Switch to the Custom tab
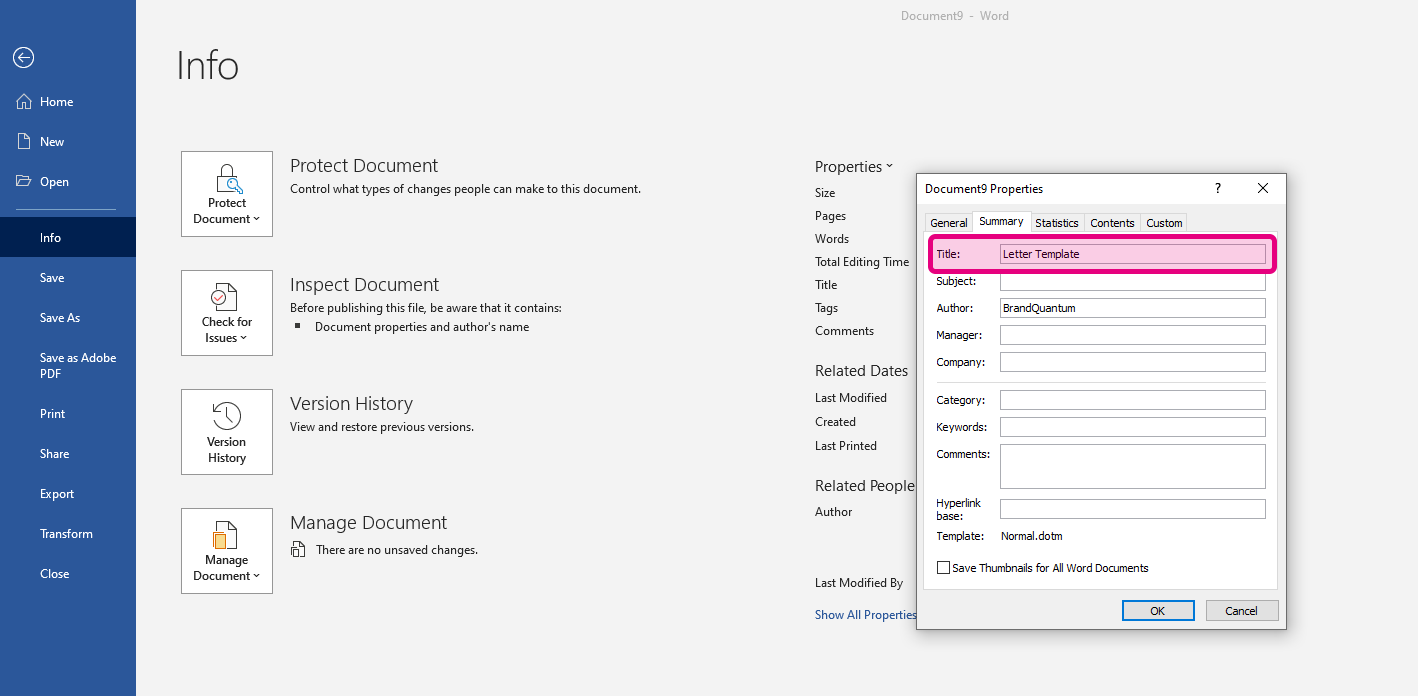 click(1164, 223)
